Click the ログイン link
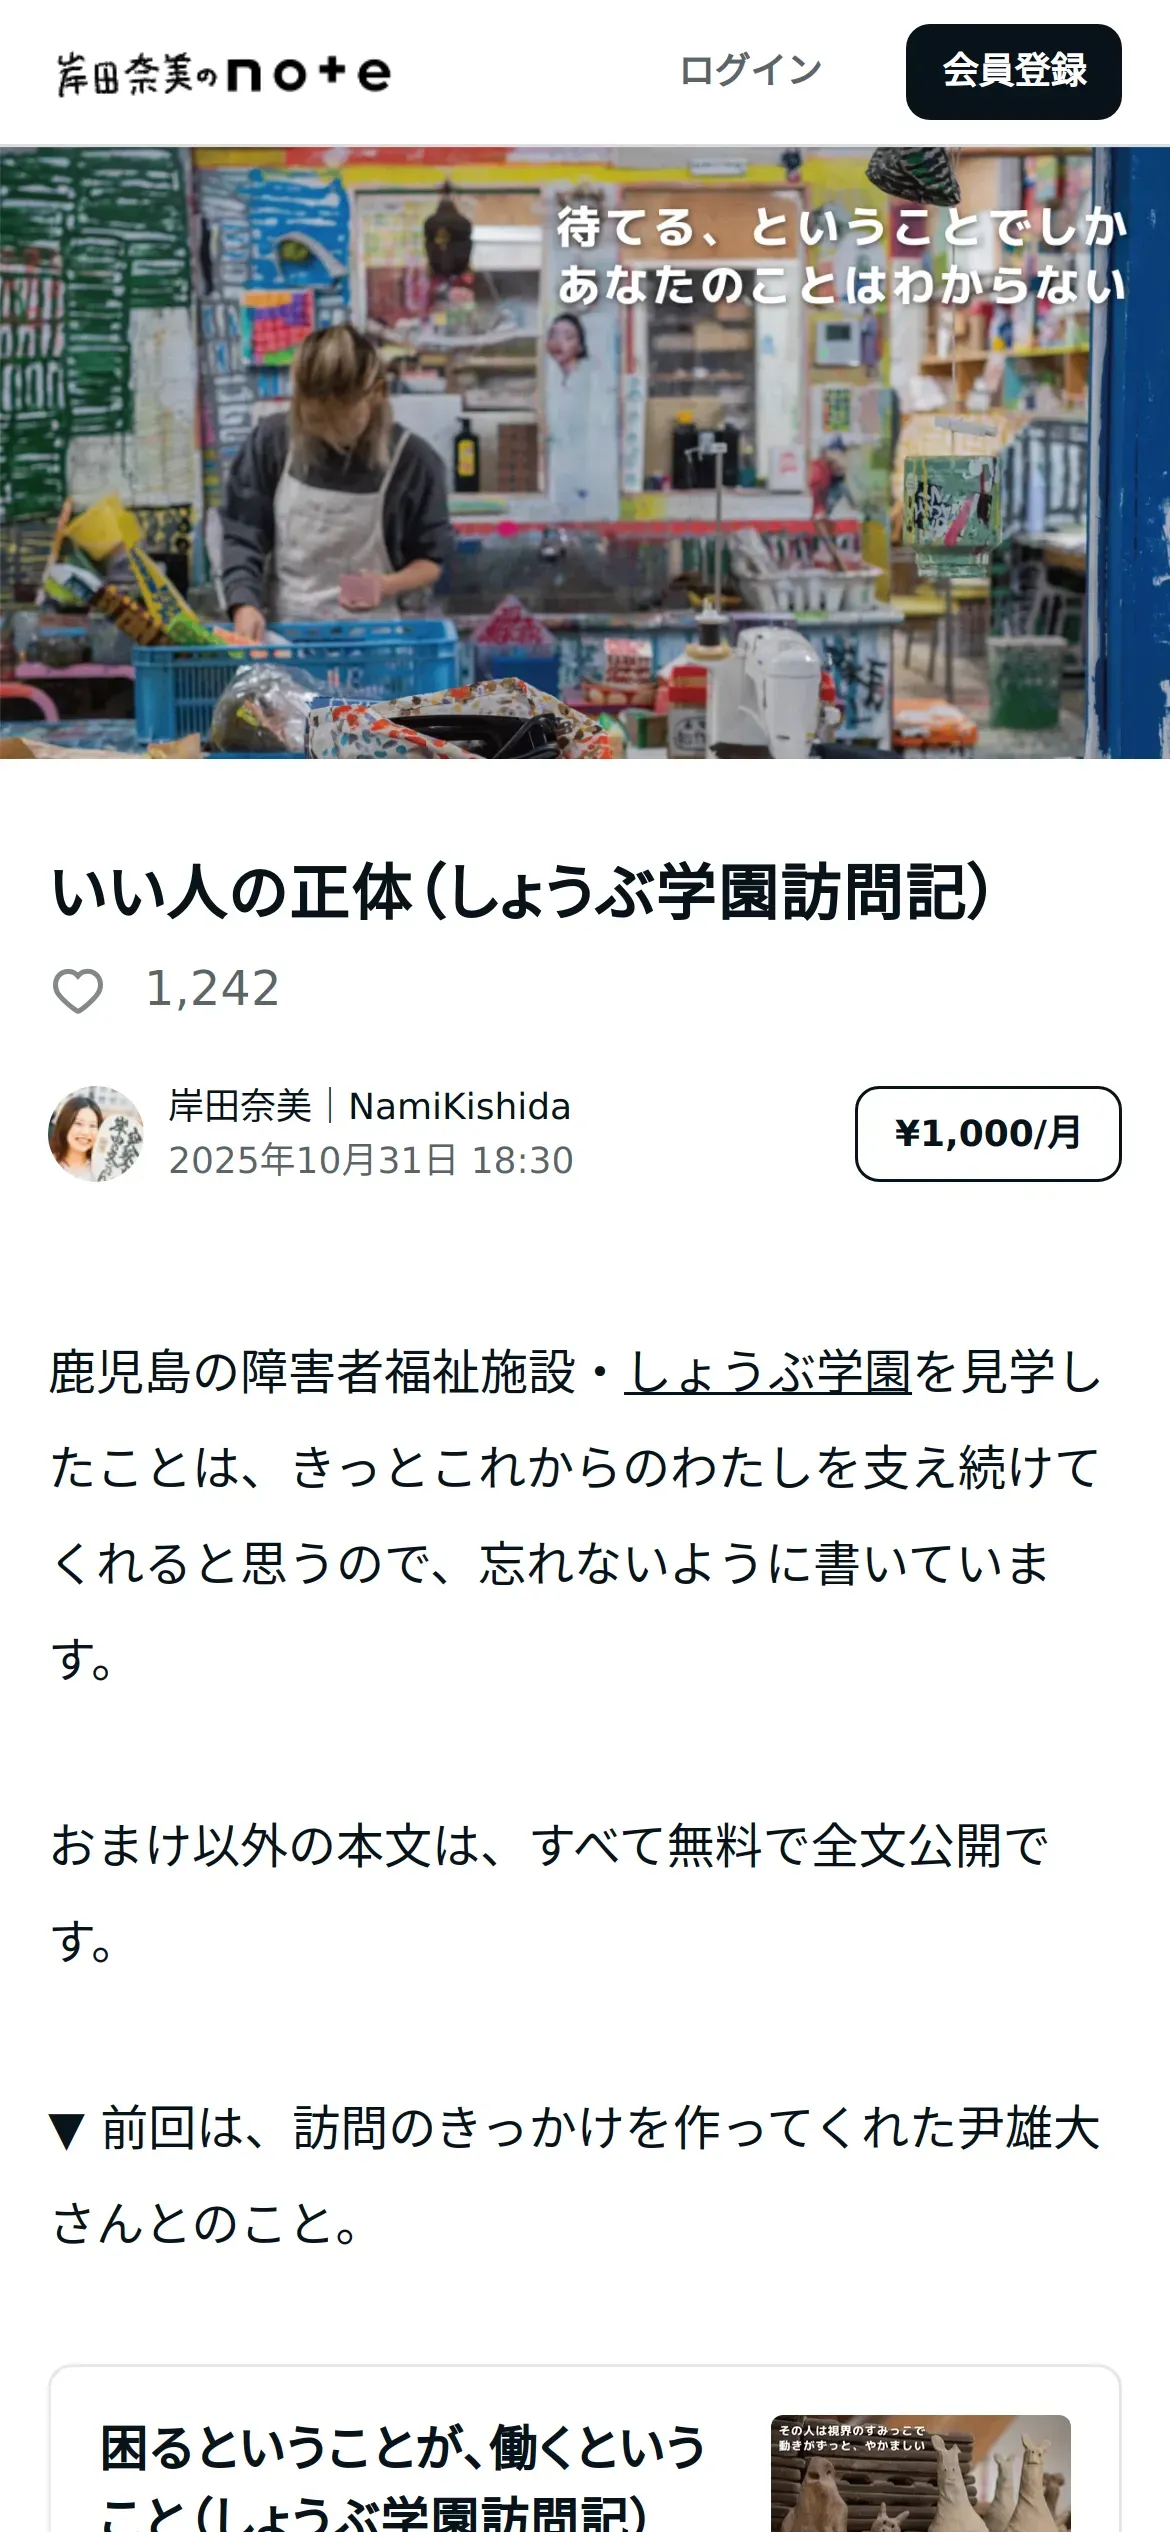The height and width of the screenshot is (2532, 1170). pyautogui.click(x=750, y=71)
